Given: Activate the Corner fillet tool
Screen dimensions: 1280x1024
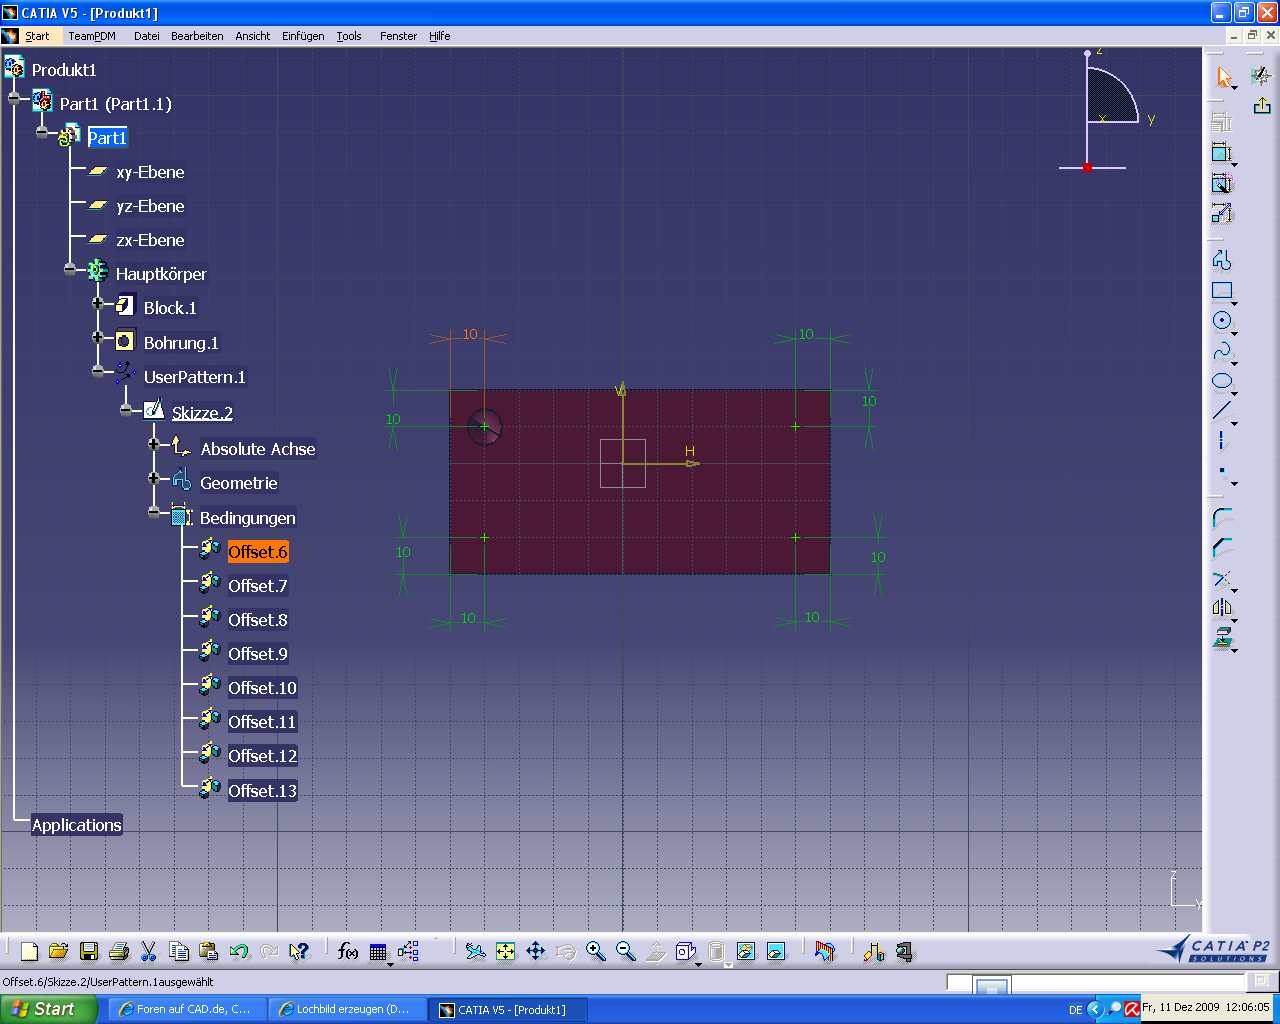Looking at the screenshot, I should point(1222,518).
